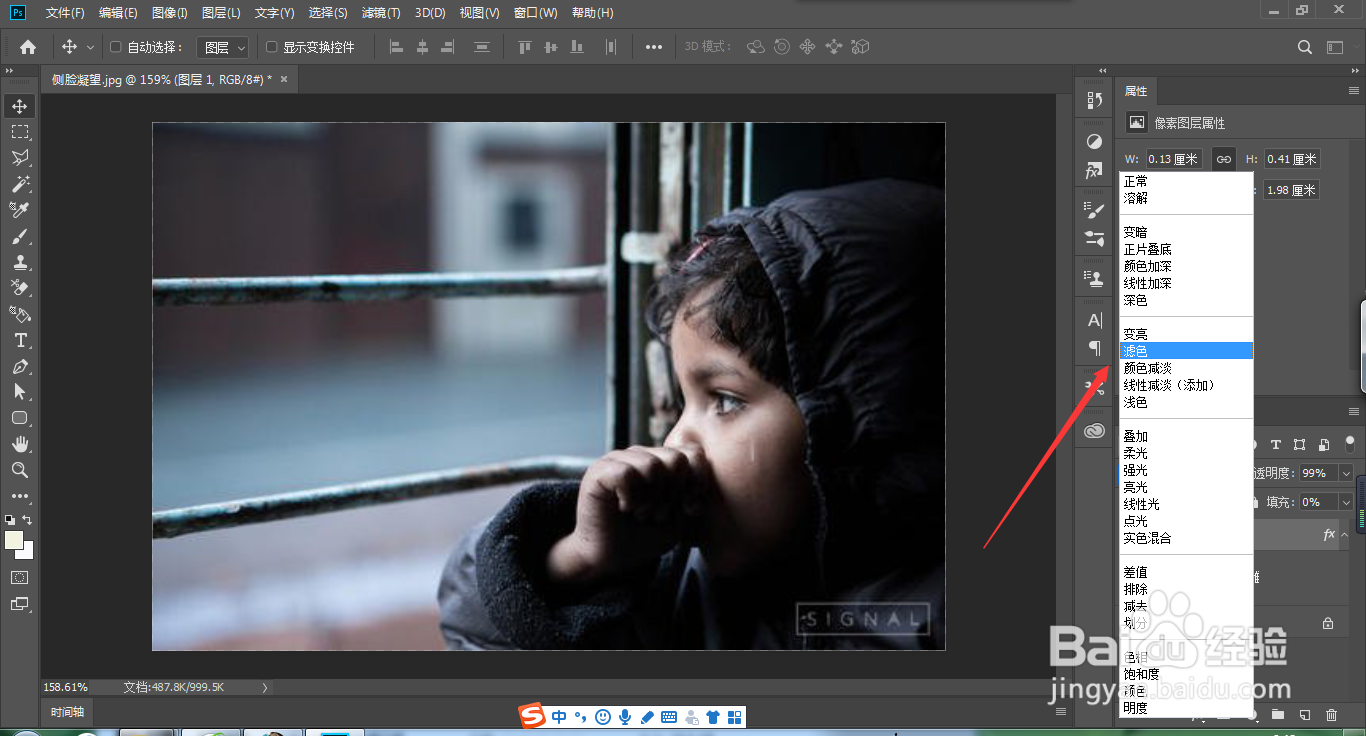
Task: Choose 差值 blend mode
Action: click(1186, 572)
